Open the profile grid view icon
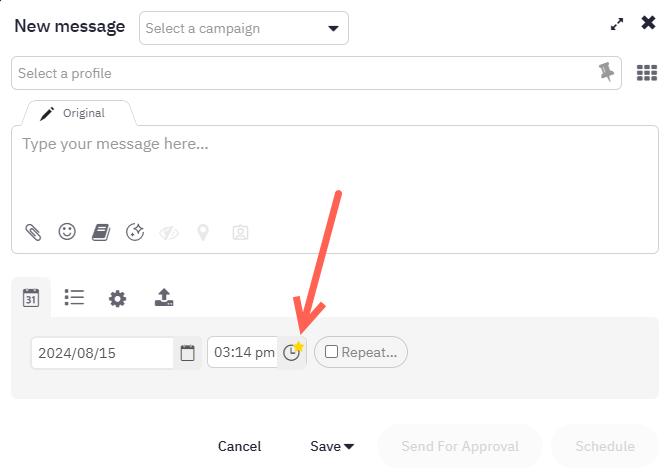Viewport: 668px width, 476px height. click(647, 73)
